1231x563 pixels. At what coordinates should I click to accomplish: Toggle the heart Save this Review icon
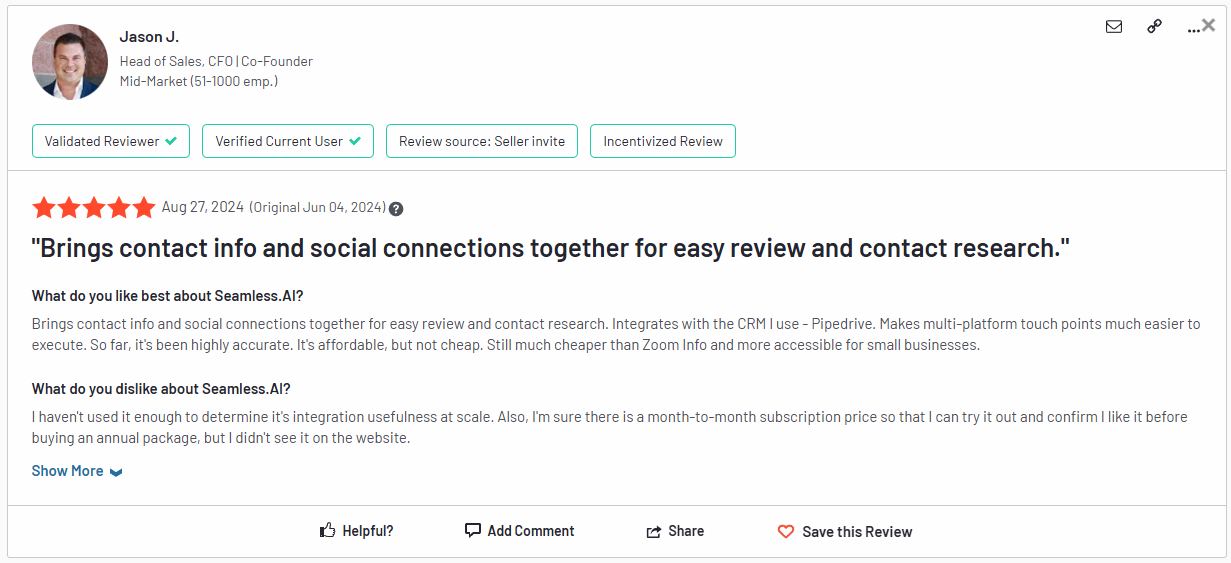[x=786, y=532]
